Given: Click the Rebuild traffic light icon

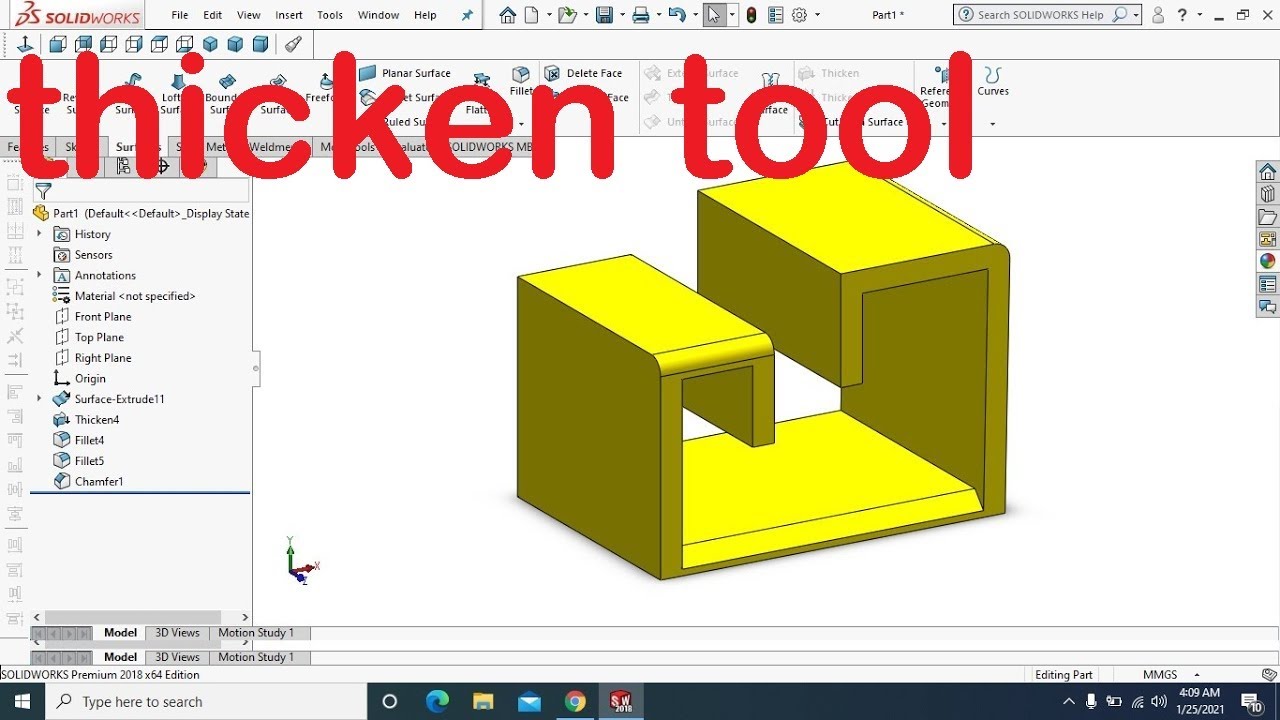Looking at the screenshot, I should [x=751, y=15].
